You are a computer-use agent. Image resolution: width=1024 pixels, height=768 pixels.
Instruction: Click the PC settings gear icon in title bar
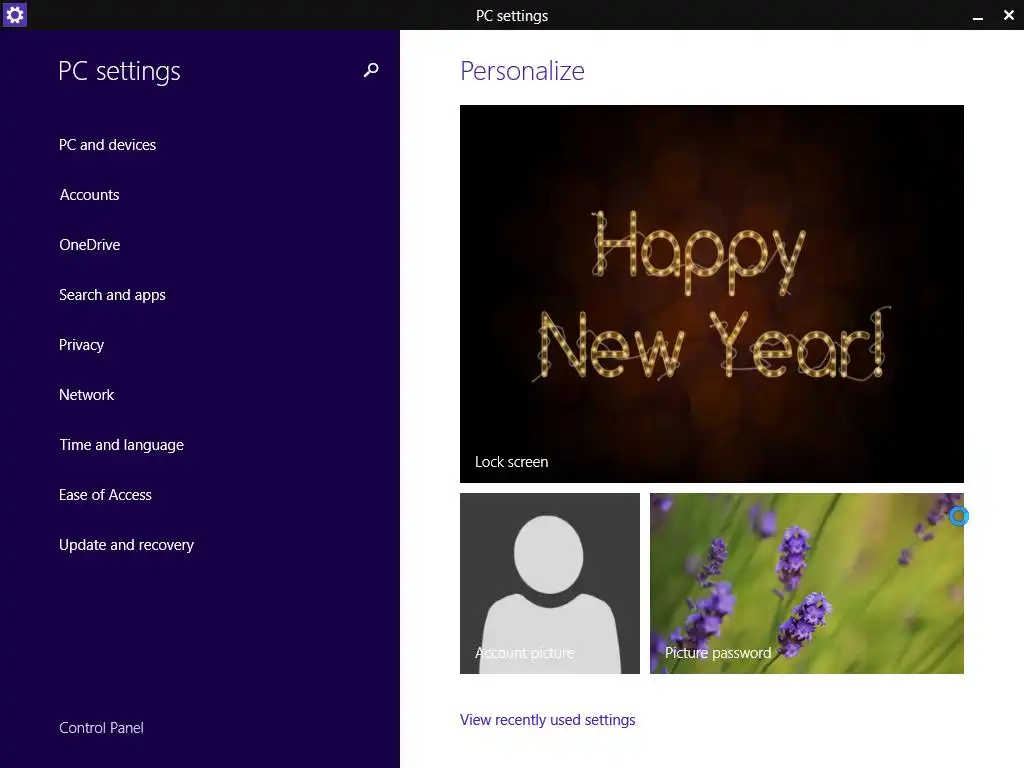14,14
